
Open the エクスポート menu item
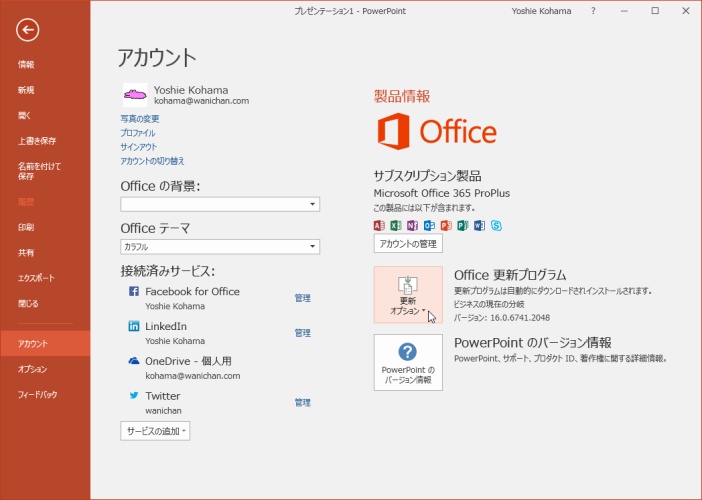[x=36, y=278]
